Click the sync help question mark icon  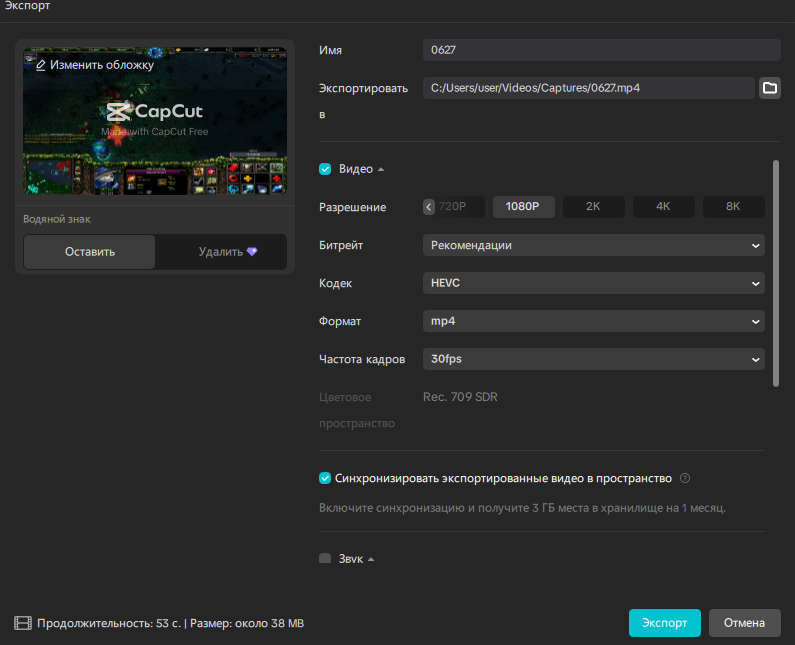pos(684,478)
